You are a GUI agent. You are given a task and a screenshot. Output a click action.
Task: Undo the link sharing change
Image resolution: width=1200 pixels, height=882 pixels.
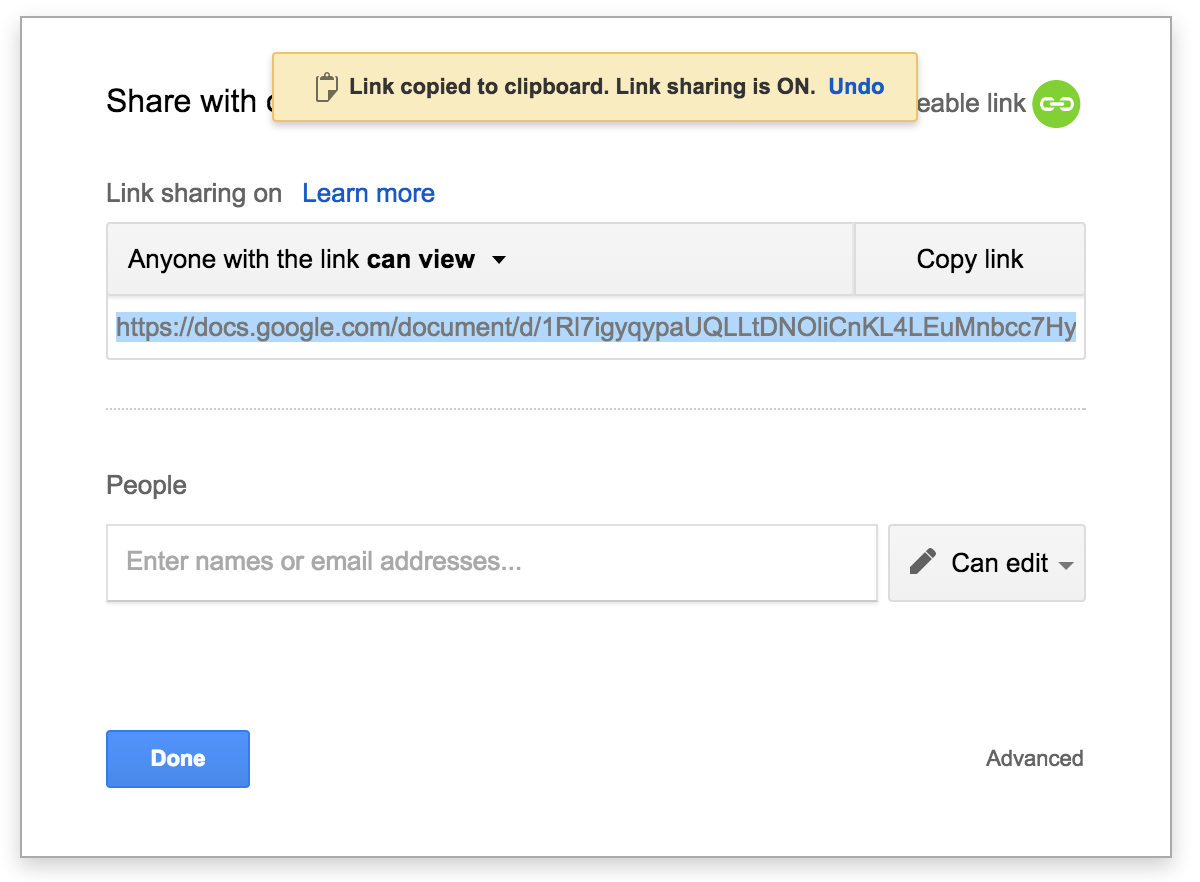tap(856, 86)
